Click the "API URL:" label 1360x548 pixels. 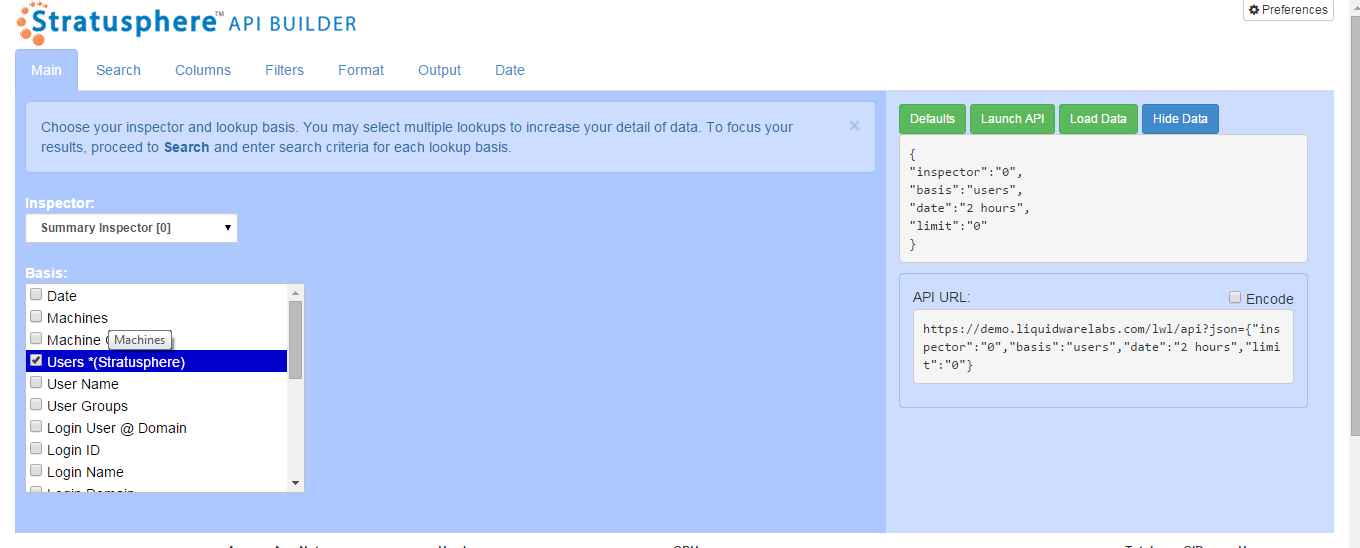tap(942, 297)
